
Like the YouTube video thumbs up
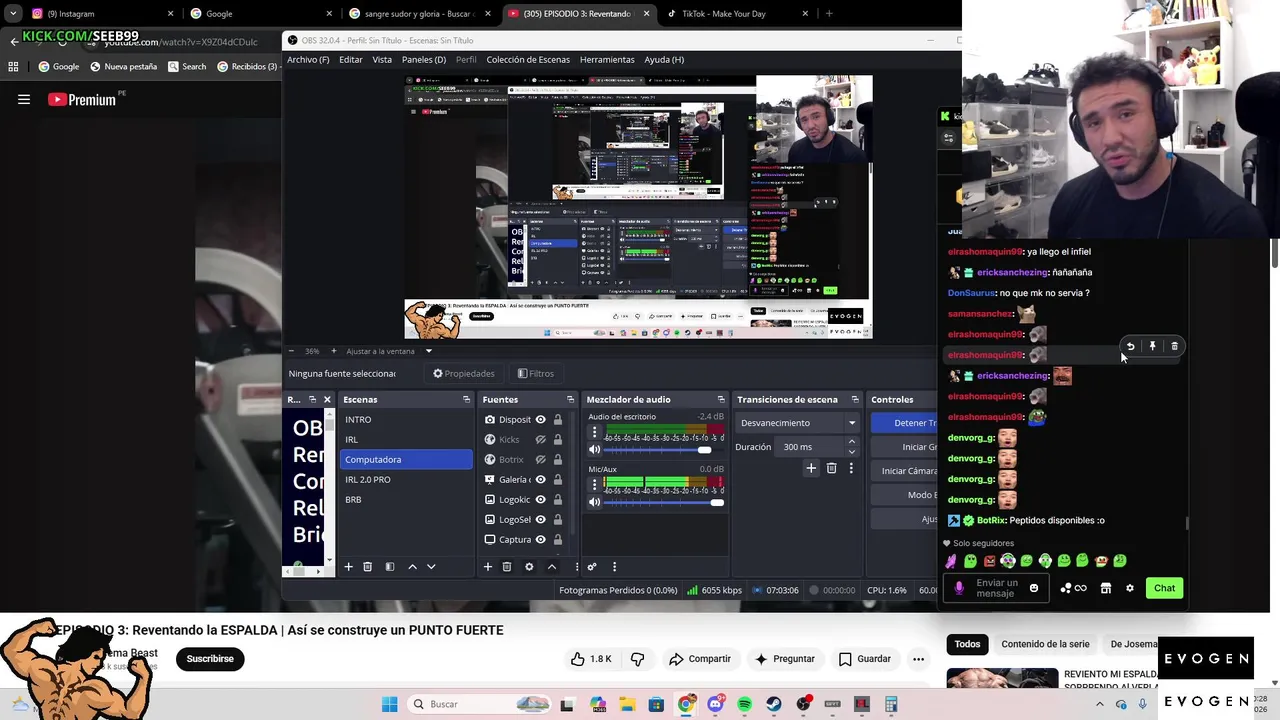coord(591,659)
